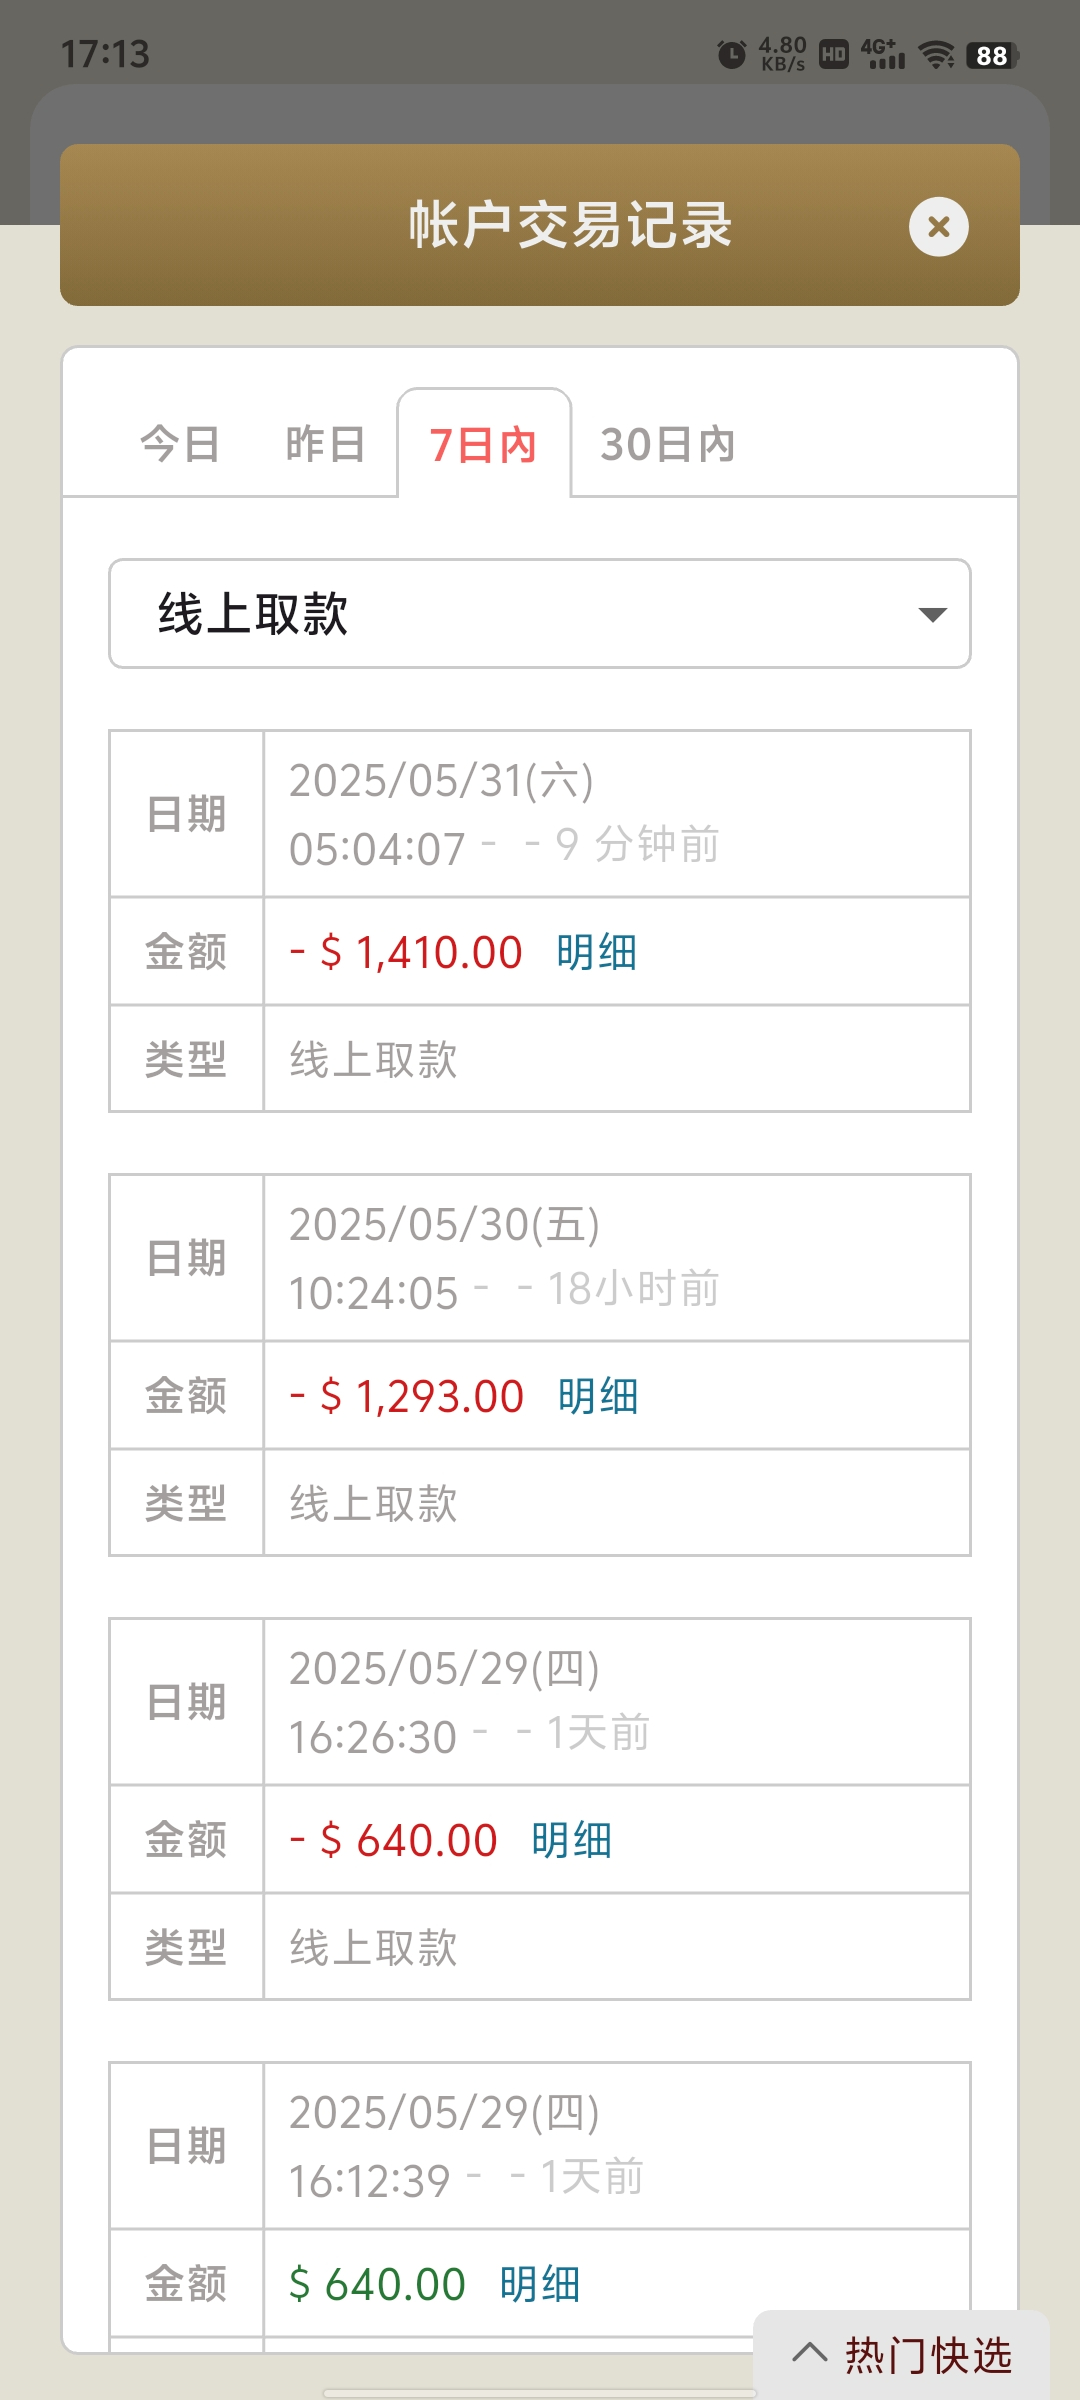
Task: Click the dropdown arrow triangle
Action: point(932,615)
